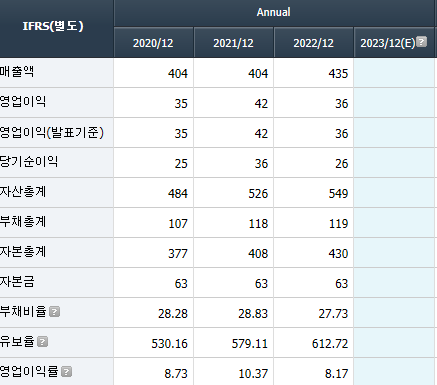Click the 자본총계 row label
The image size is (437, 385).
[23, 252]
